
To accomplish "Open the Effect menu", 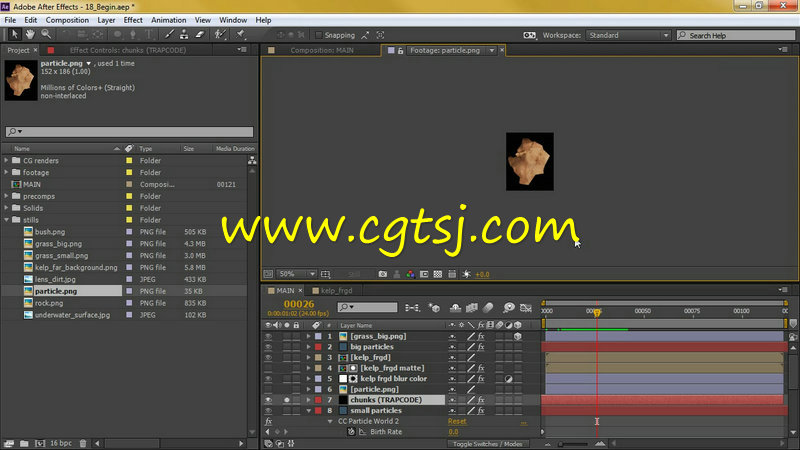I will tap(133, 20).
